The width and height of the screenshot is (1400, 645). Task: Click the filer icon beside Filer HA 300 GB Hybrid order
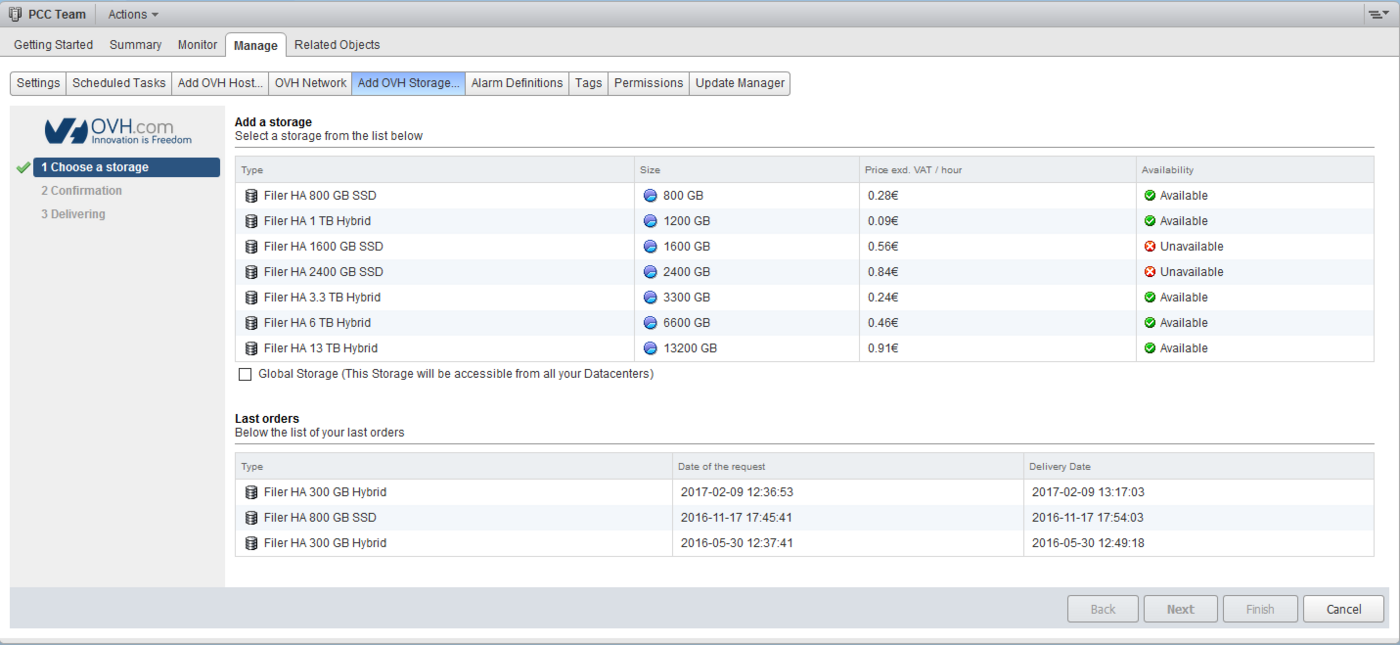(x=251, y=492)
